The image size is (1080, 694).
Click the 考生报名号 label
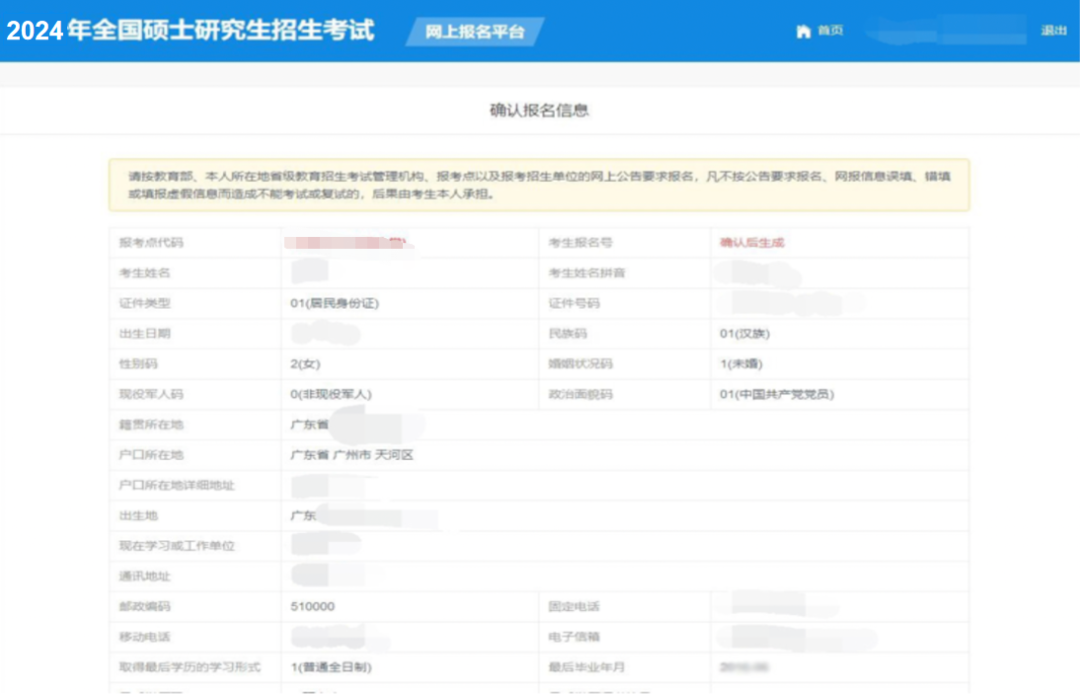581,242
